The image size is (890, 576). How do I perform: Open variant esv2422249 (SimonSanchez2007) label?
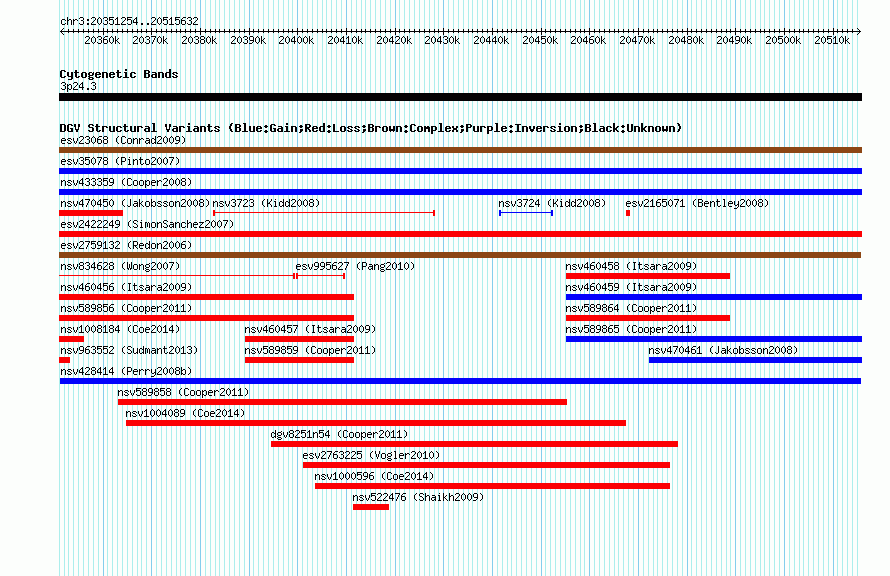click(147, 224)
